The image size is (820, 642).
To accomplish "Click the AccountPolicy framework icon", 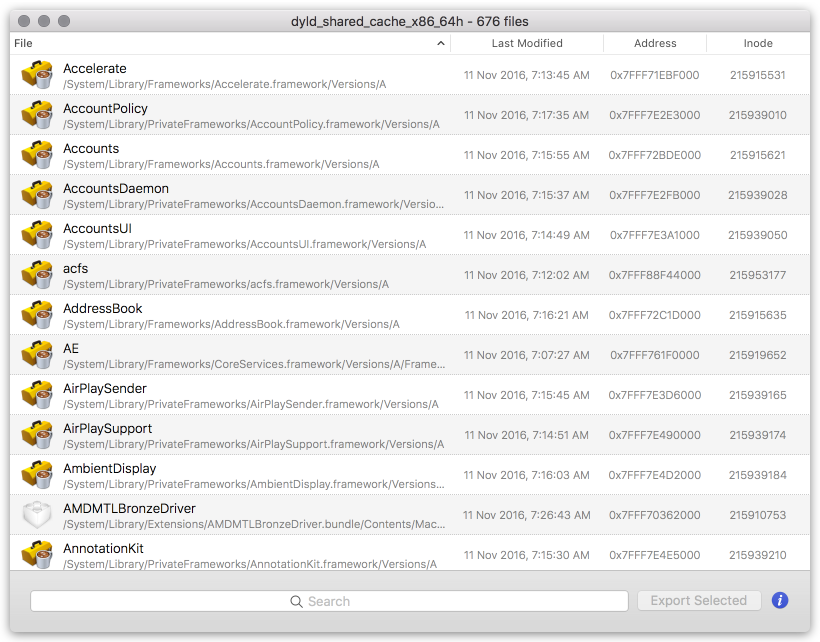I will tap(36, 115).
